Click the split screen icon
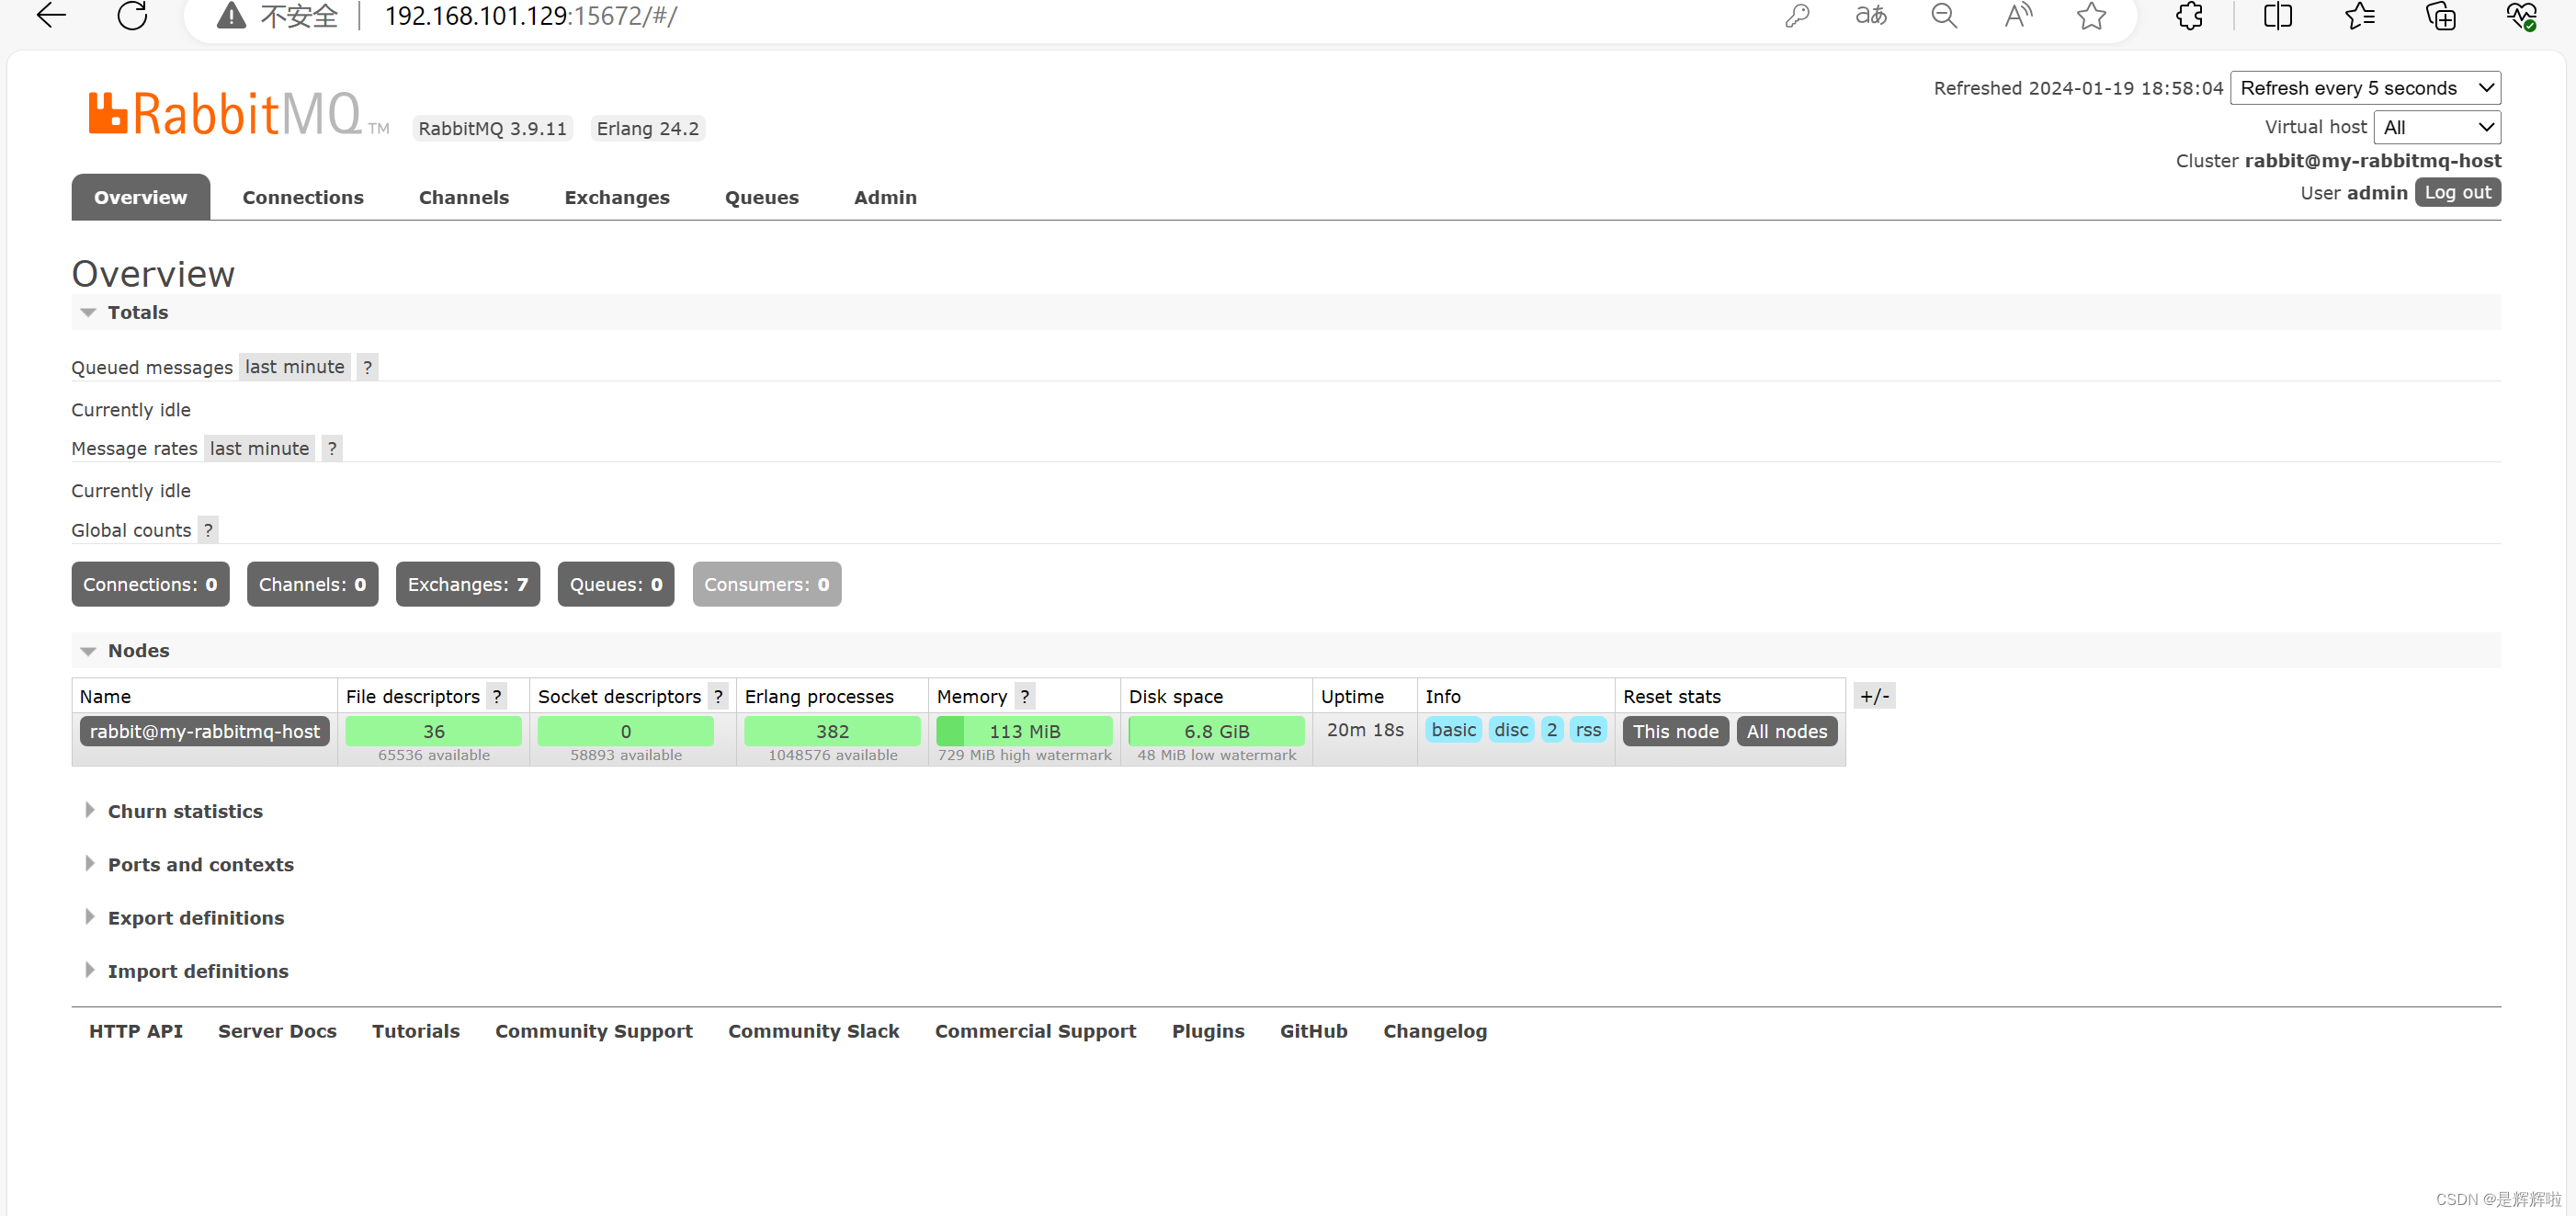Screen dimensions: 2576x1216 point(2277,15)
